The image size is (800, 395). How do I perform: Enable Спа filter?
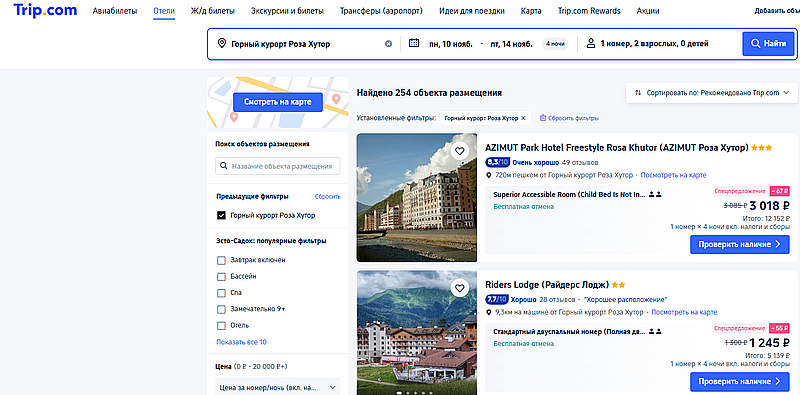[x=221, y=293]
